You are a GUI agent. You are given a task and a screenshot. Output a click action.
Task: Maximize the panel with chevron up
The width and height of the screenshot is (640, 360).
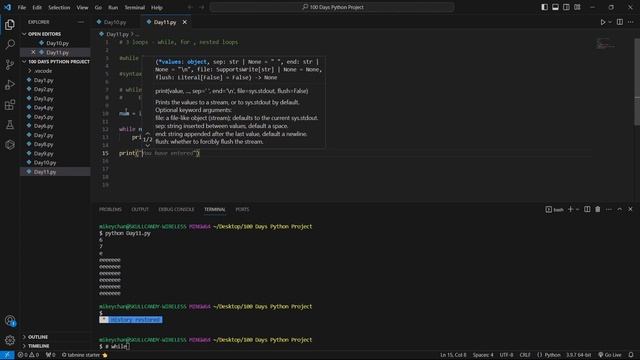[620, 209]
